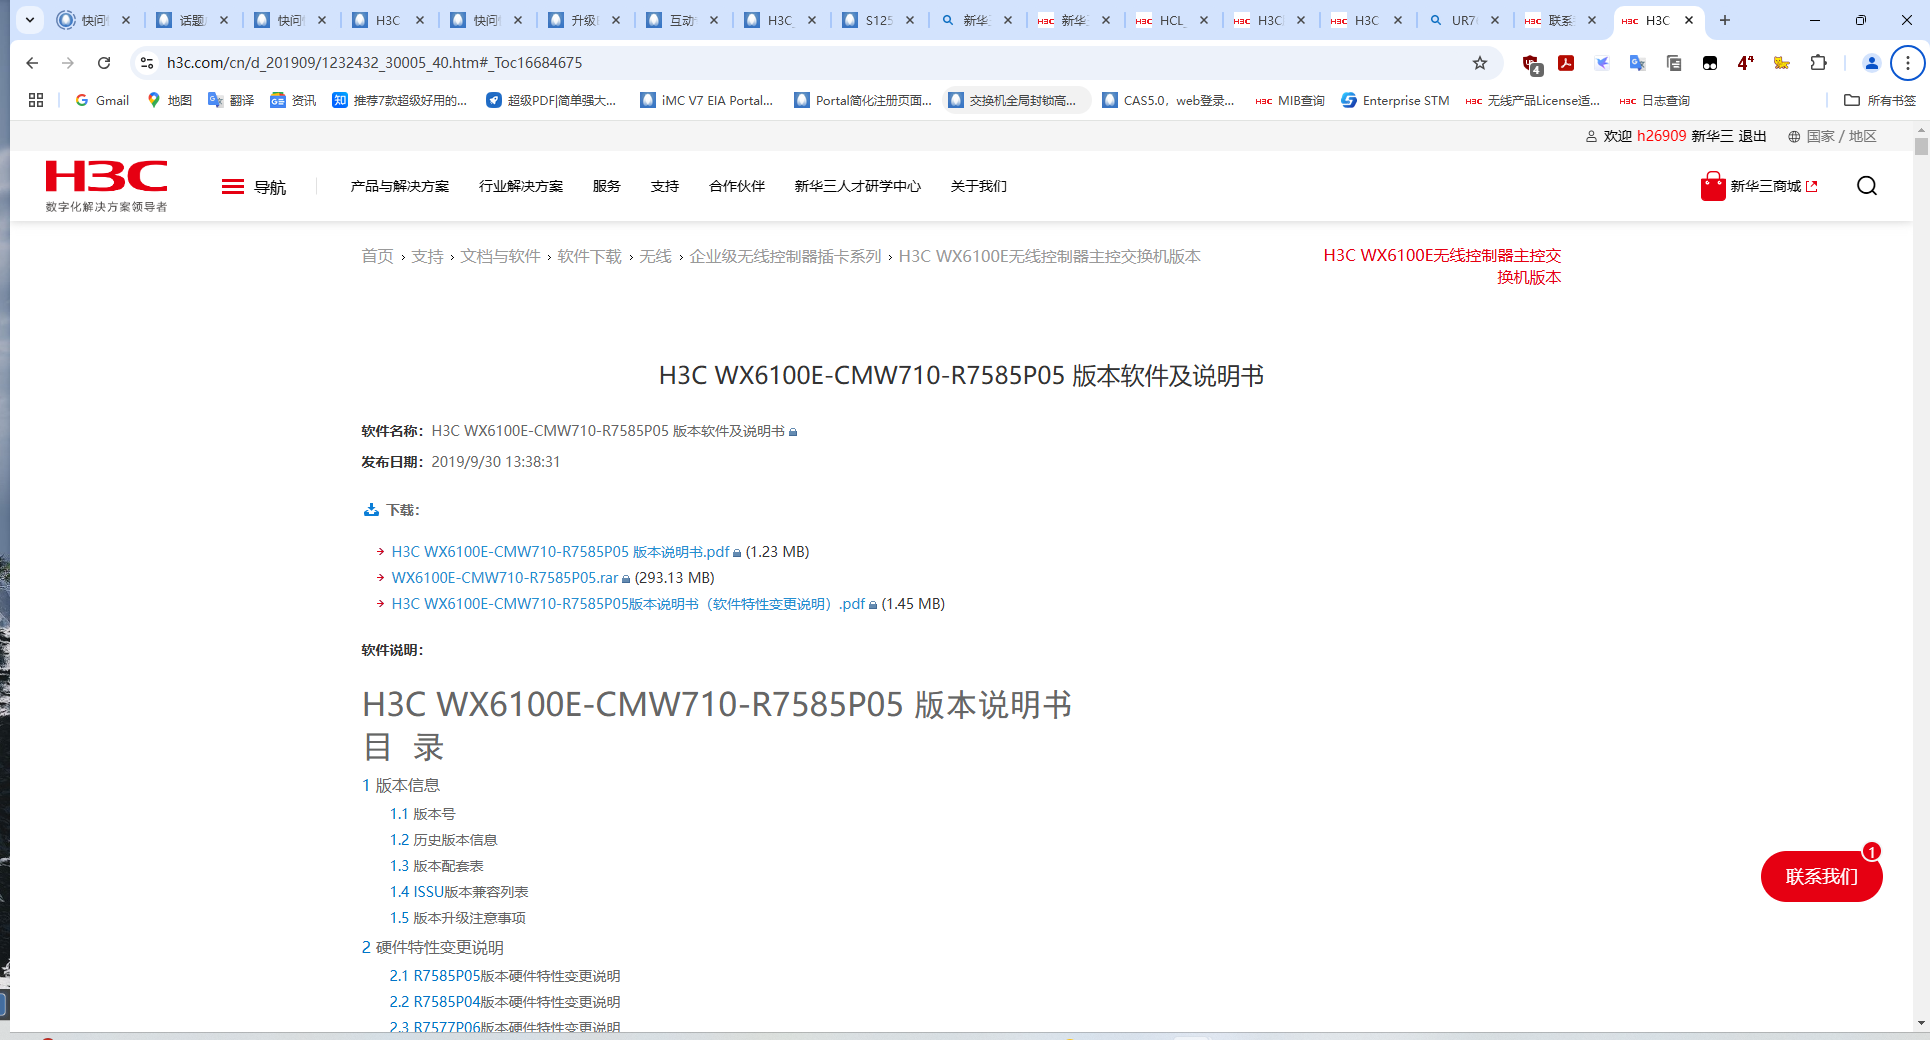This screenshot has width=1930, height=1040.
Task: Select 国家 / 地区 region selector
Action: tap(1832, 136)
